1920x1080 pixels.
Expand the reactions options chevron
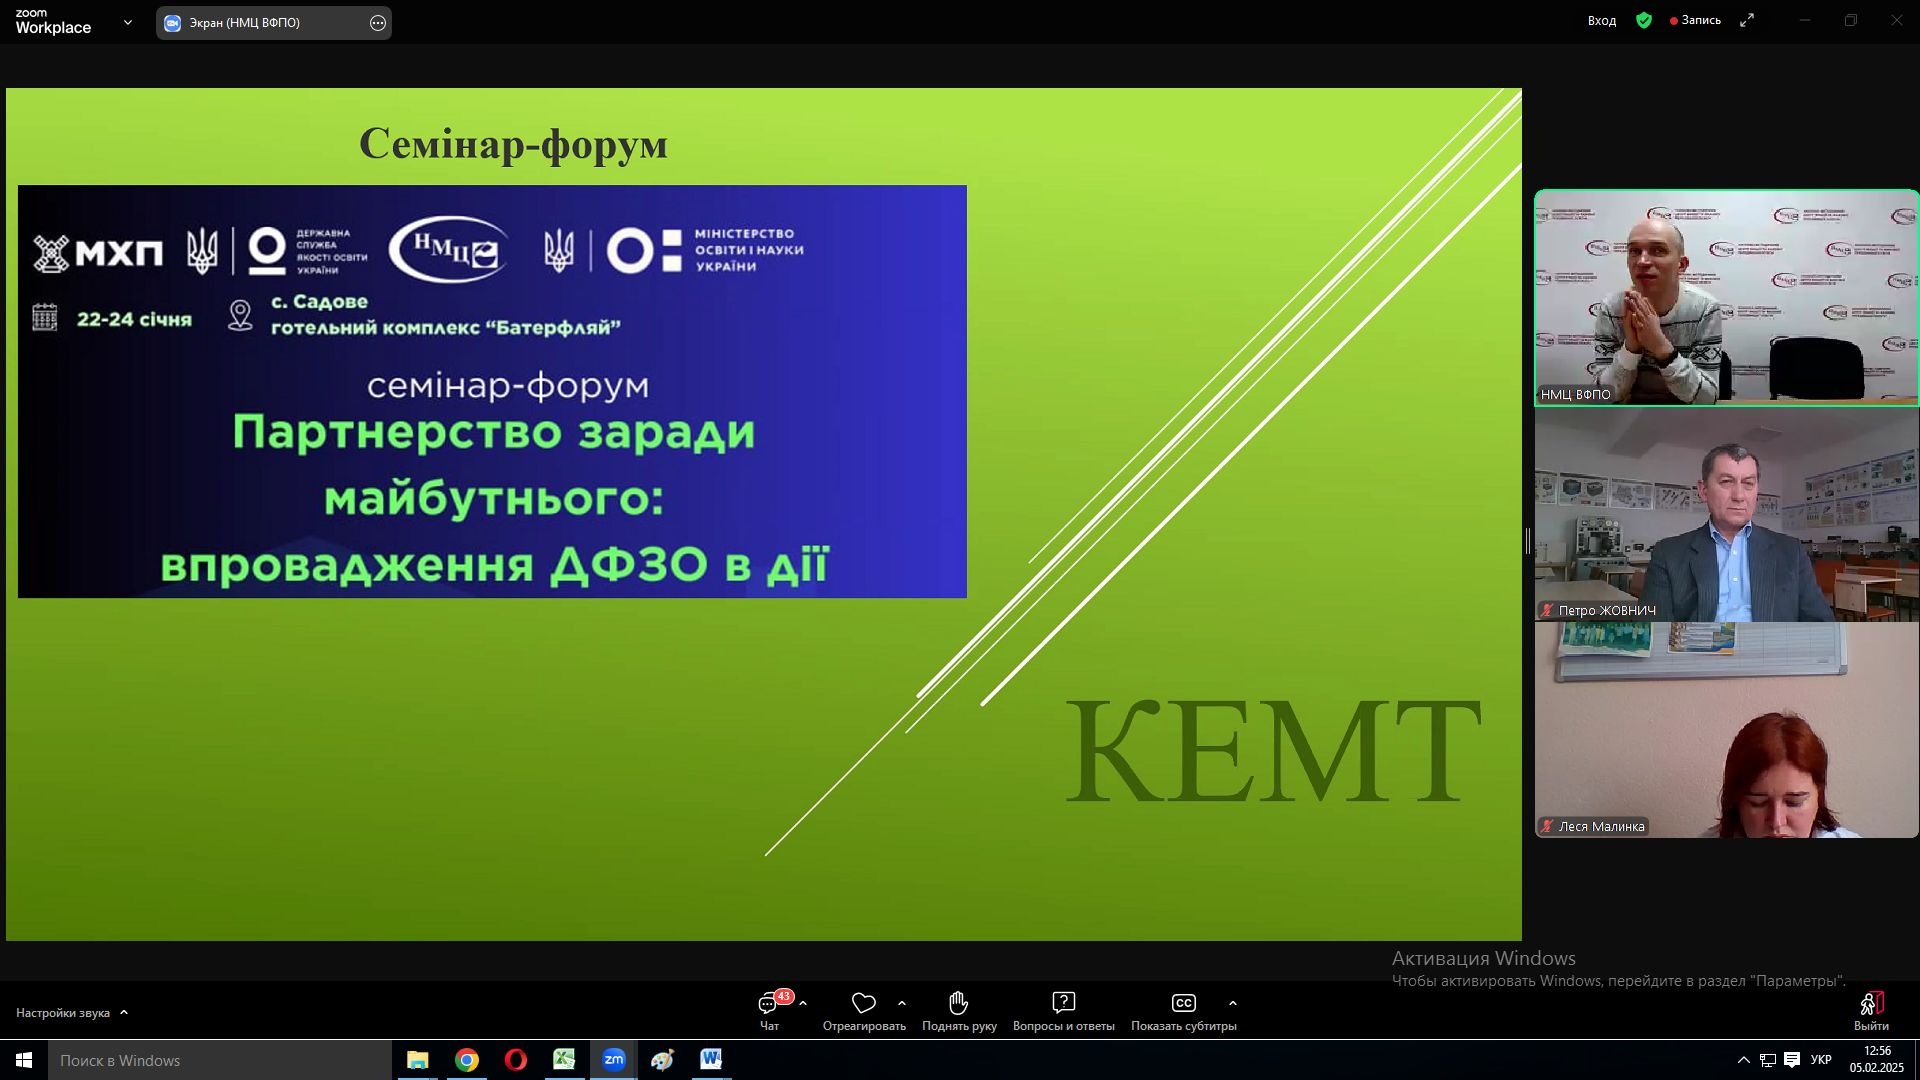(902, 1003)
